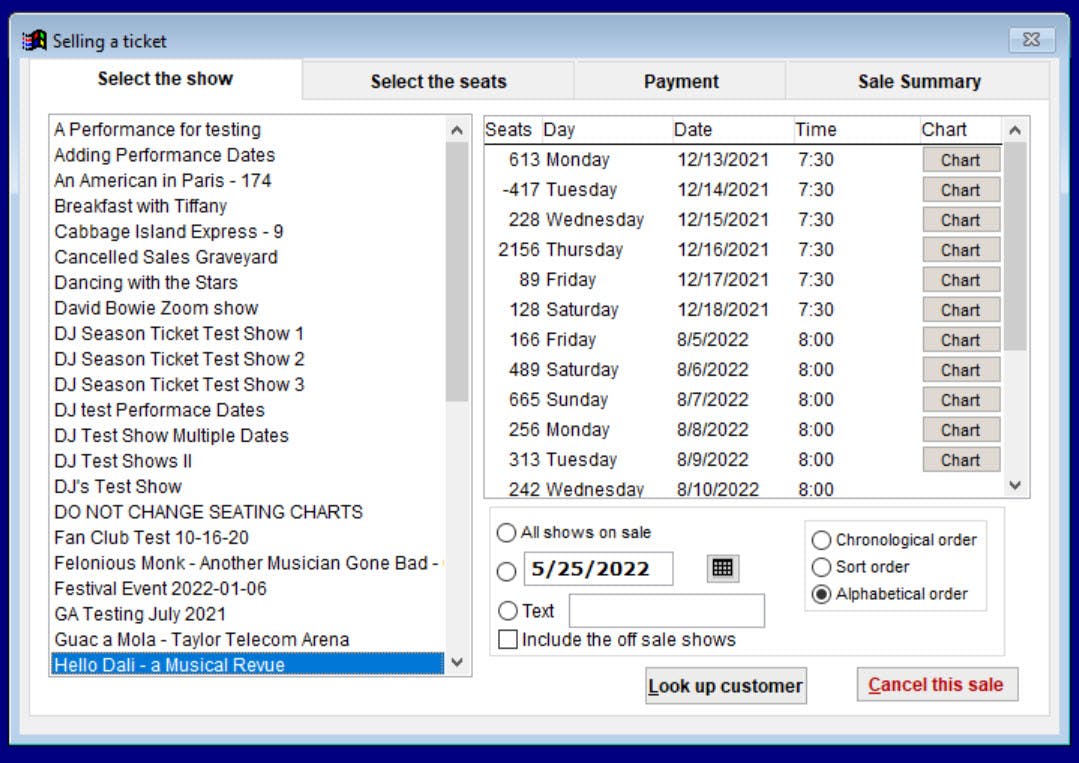Enable Include the off sale shows
The height and width of the screenshot is (763, 1079).
[508, 639]
